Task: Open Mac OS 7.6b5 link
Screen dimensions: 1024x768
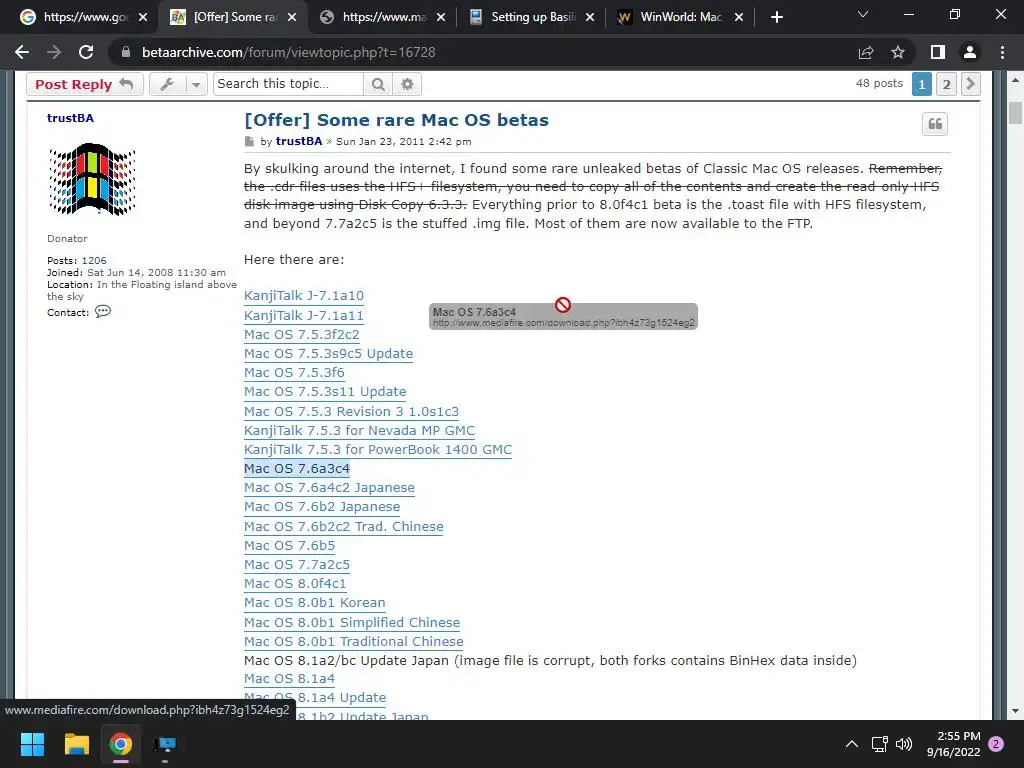Action: pos(289,545)
